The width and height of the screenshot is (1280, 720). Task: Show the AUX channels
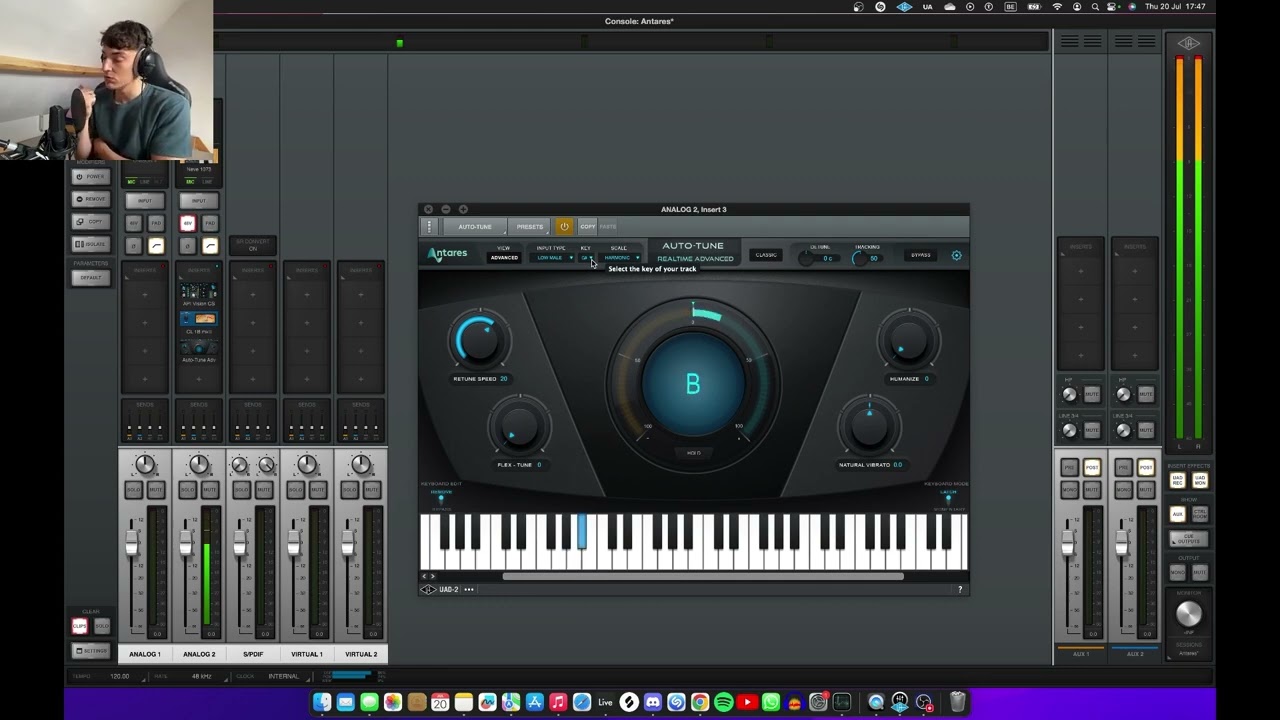[1178, 514]
